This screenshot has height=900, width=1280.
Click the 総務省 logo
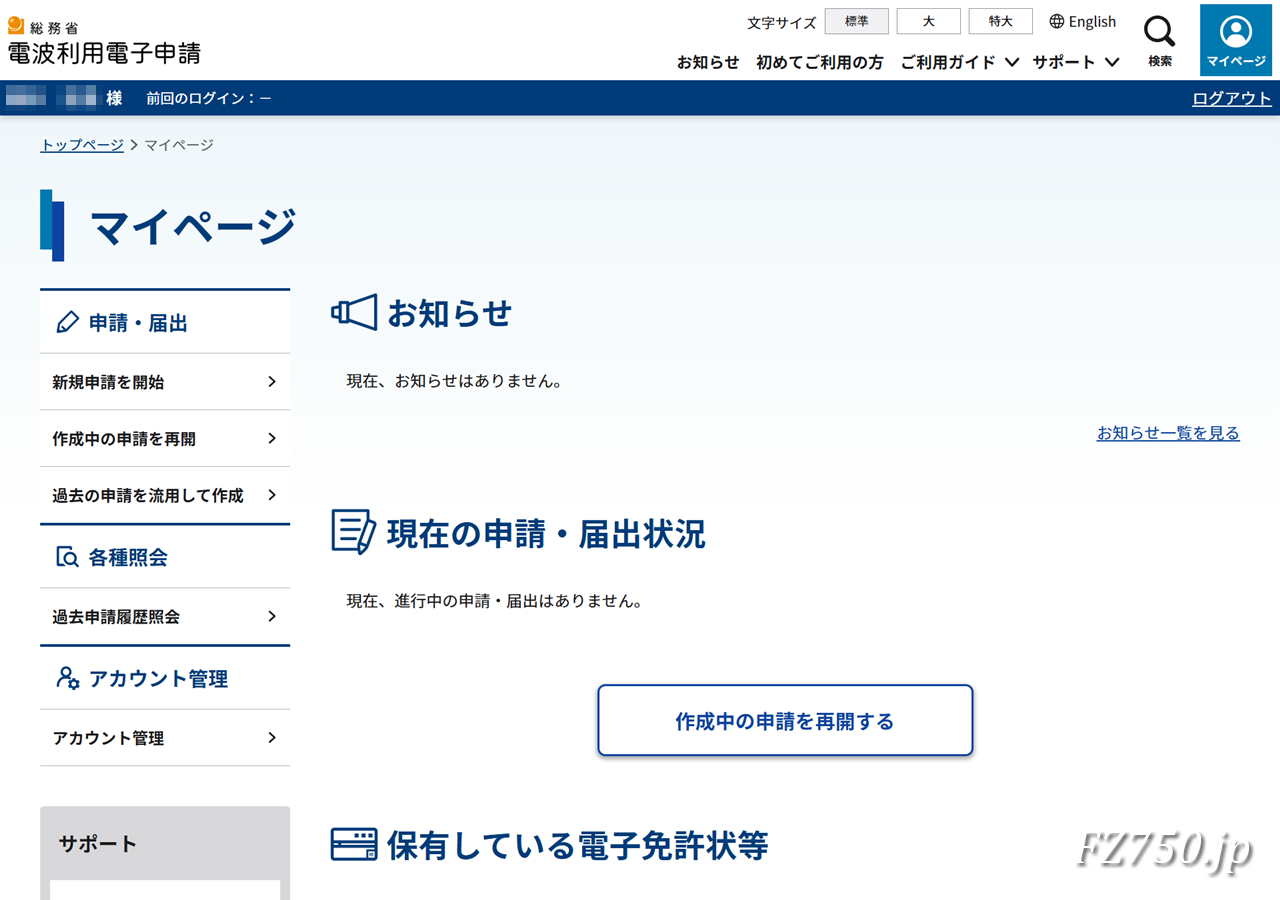(40, 27)
